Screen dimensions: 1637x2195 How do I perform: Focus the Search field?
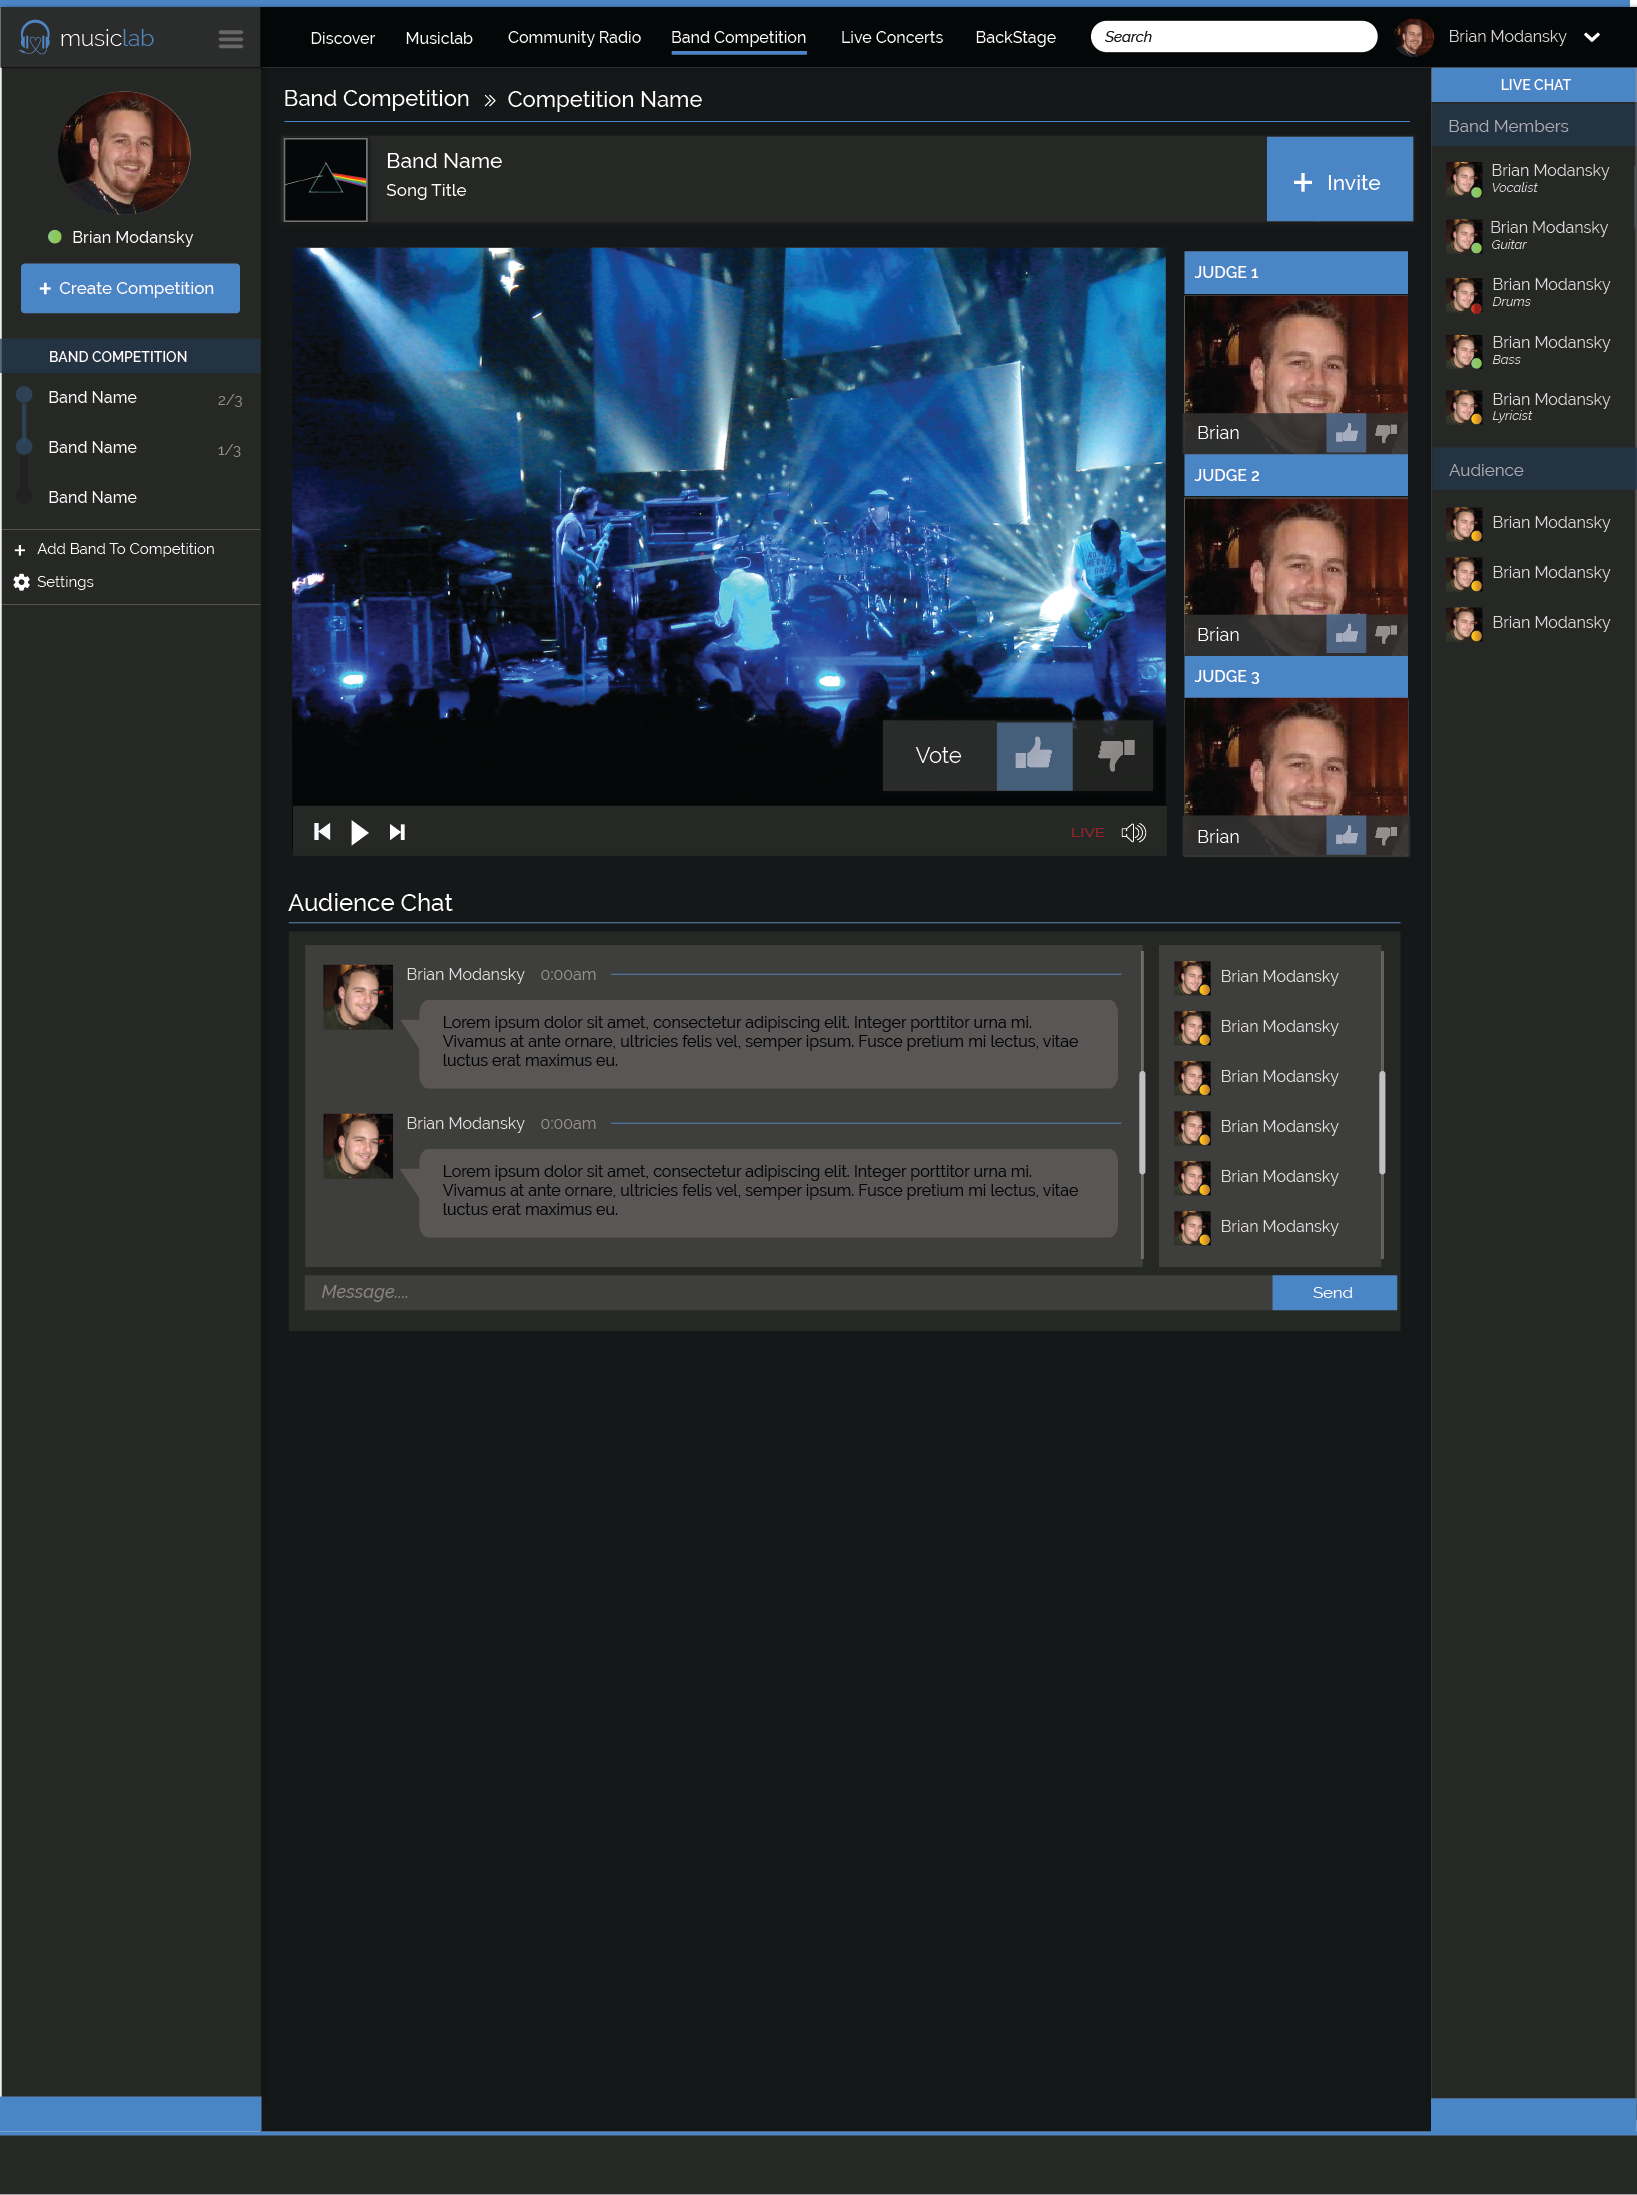1233,37
